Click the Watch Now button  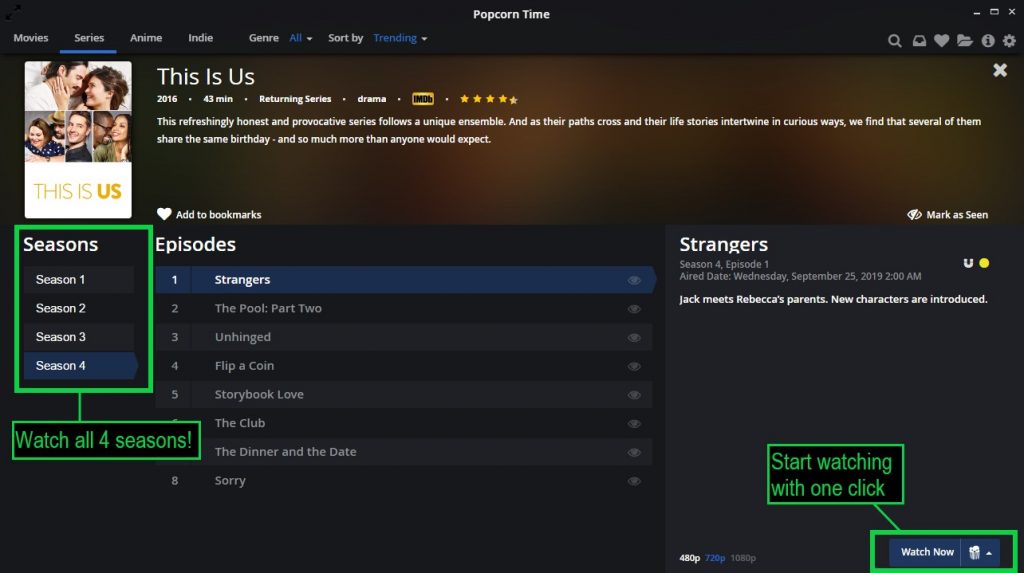[x=925, y=553]
